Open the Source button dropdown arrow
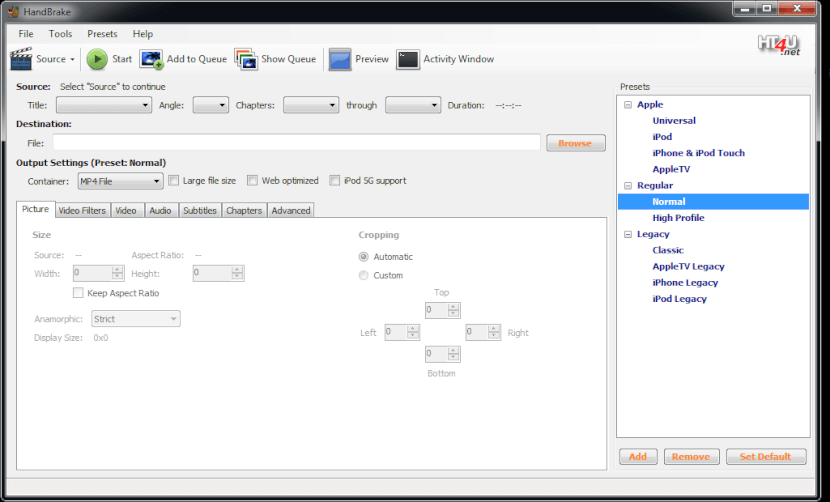The image size is (830, 502). point(73,59)
